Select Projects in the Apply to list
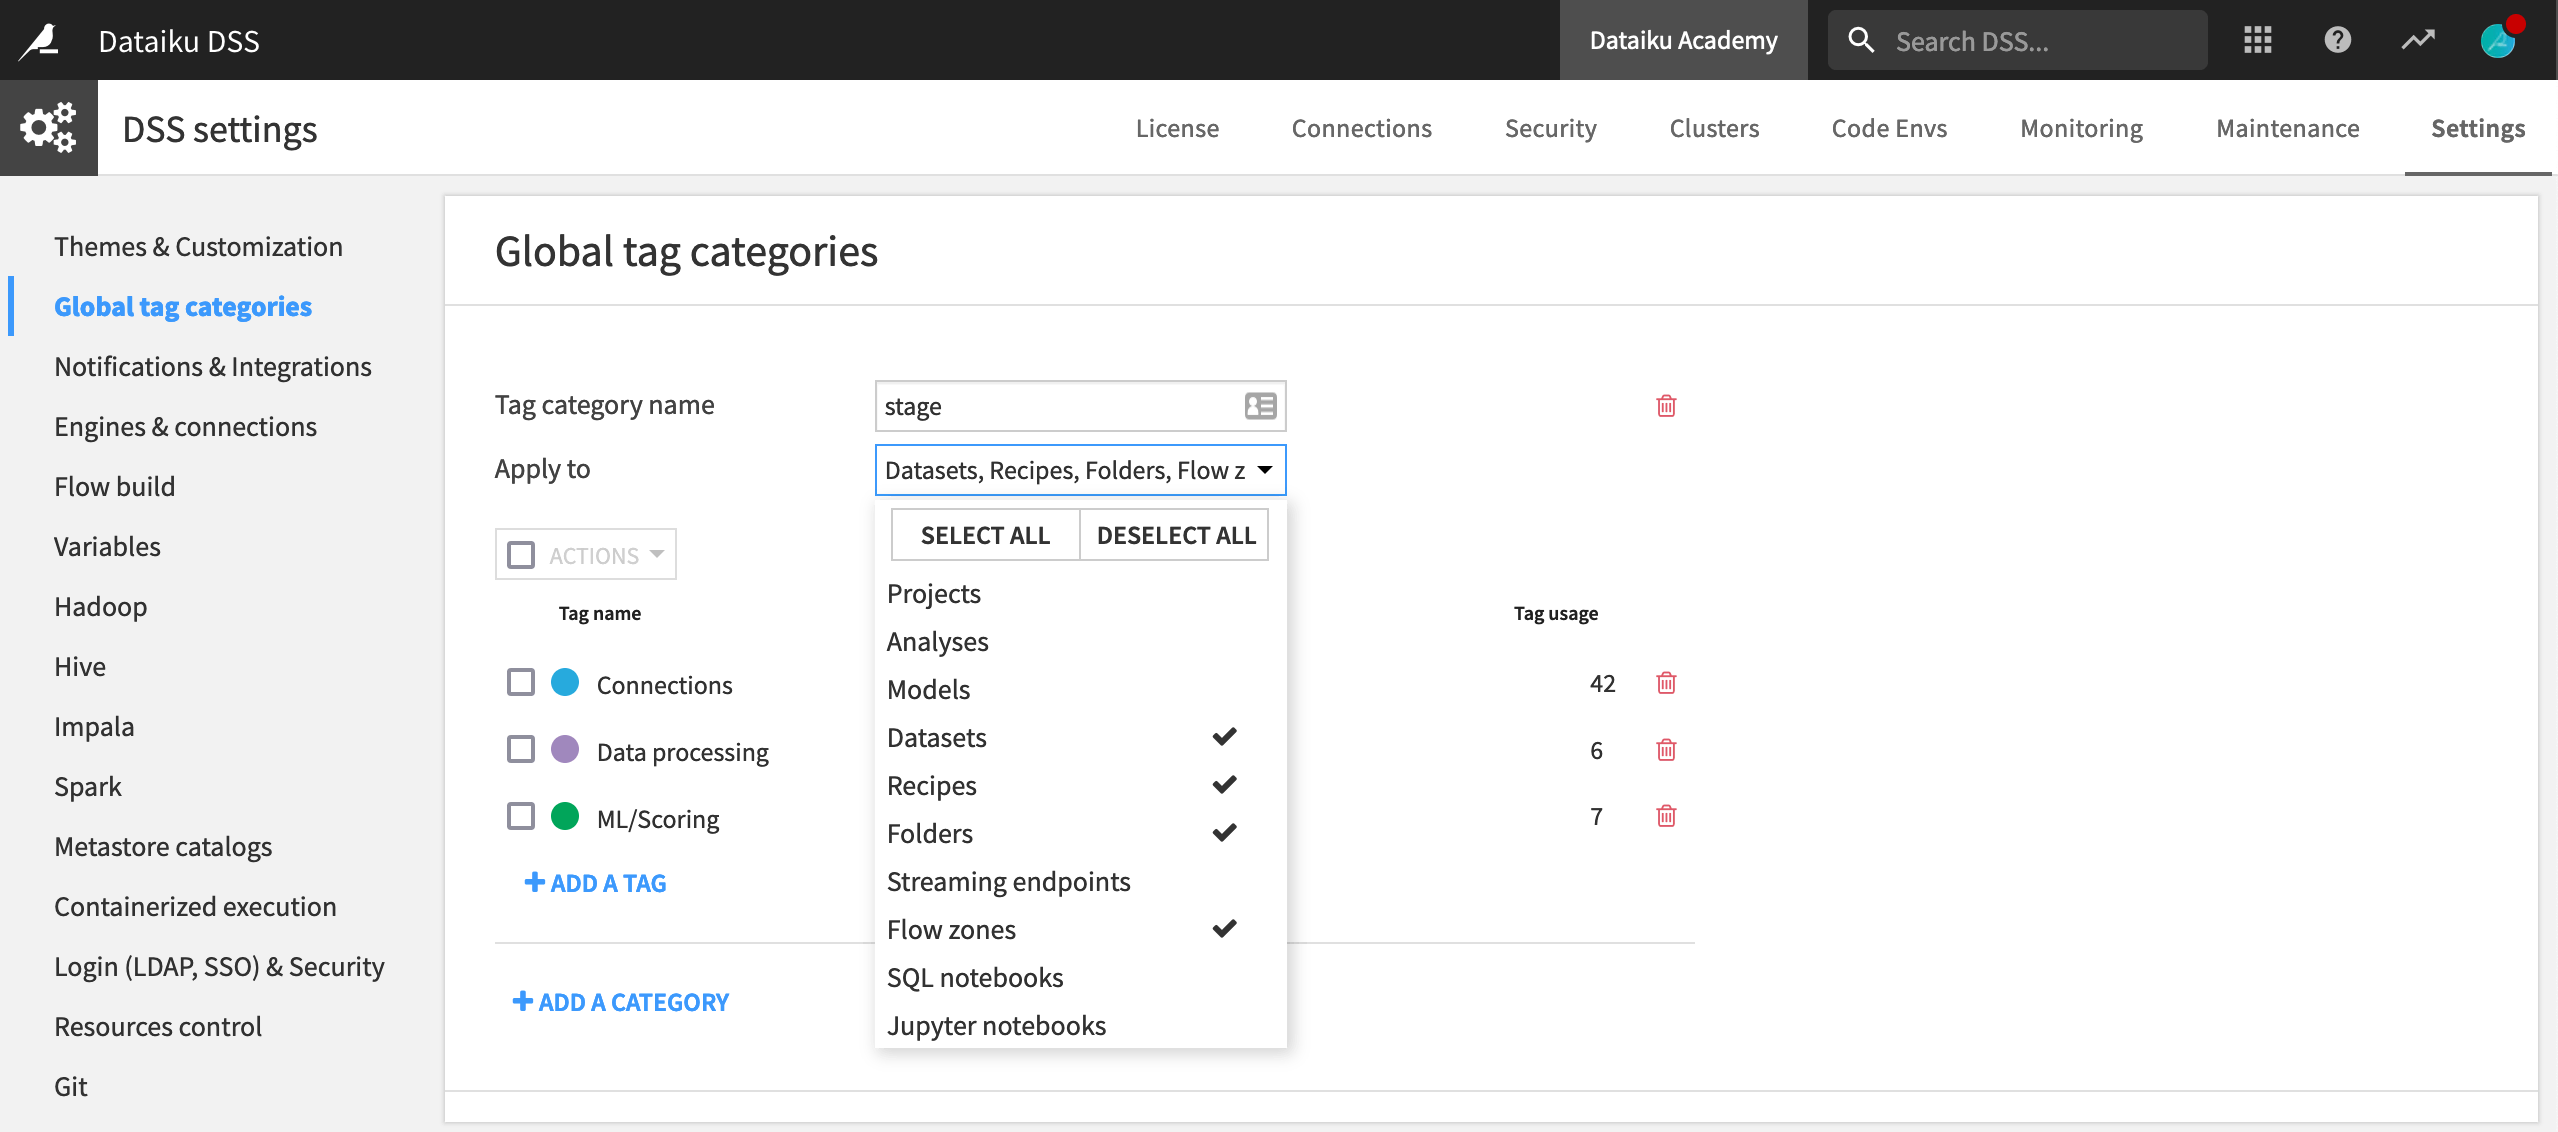2558x1132 pixels. tap(1080, 593)
